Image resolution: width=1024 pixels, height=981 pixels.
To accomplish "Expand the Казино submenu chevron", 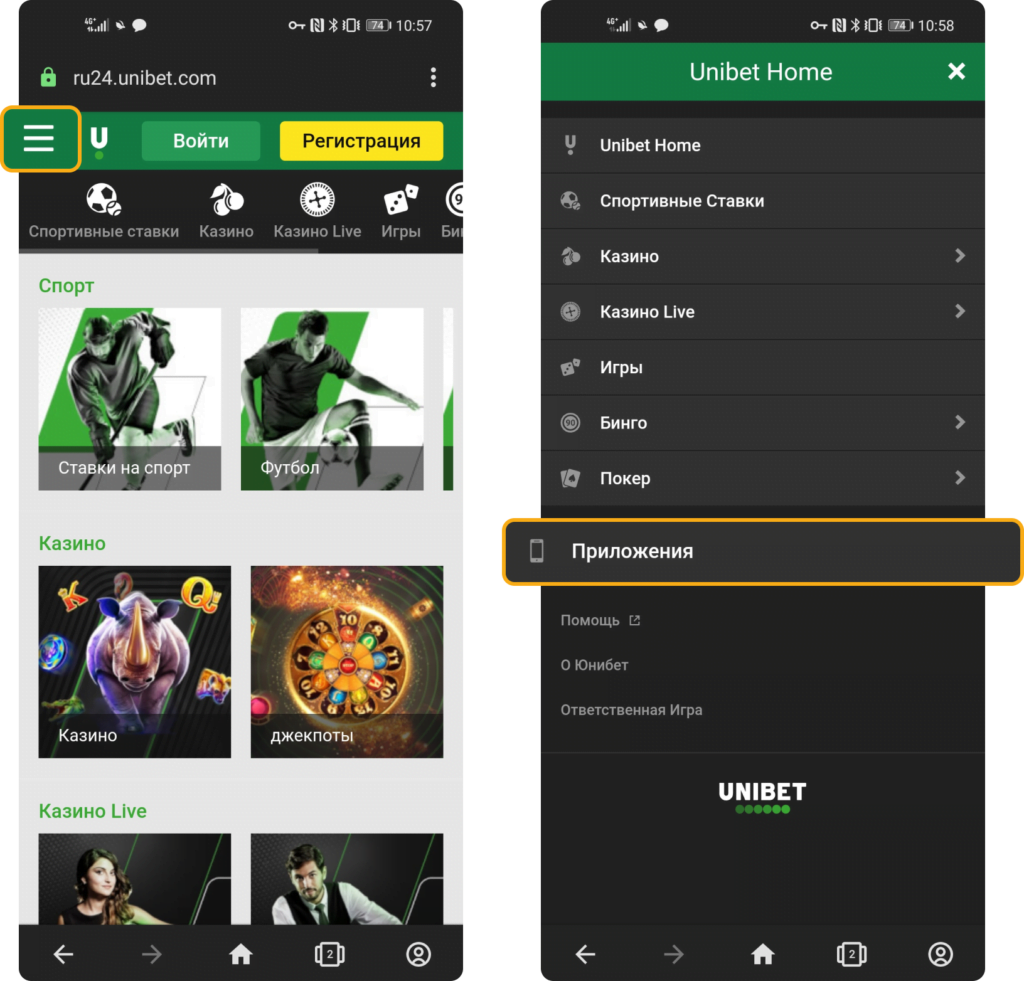I will coord(960,256).
